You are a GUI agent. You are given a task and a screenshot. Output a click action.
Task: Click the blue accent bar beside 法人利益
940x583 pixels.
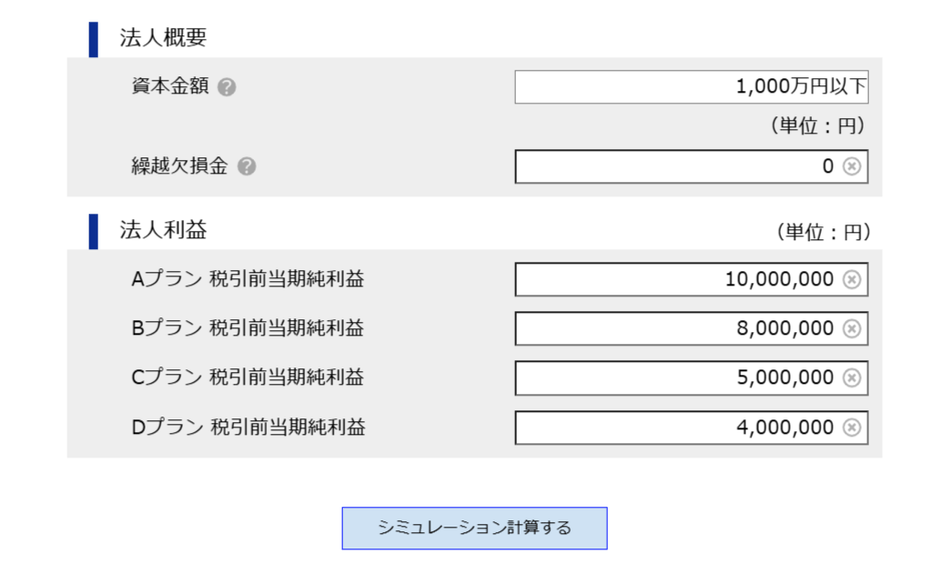pyautogui.click(x=92, y=227)
